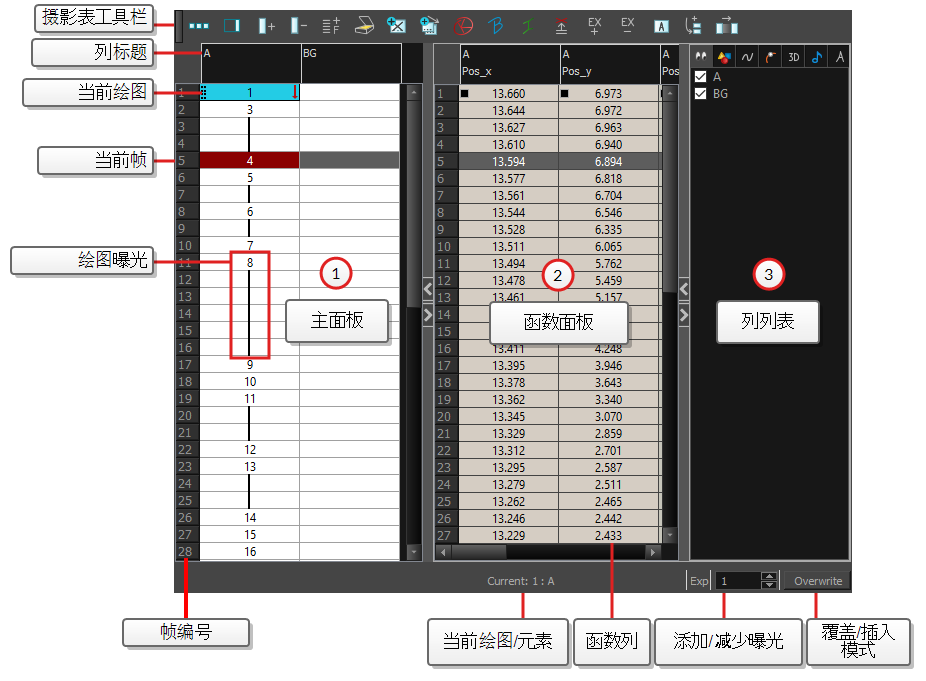
Task: Click the Increase Exposure EX+ icon
Action: [595, 23]
